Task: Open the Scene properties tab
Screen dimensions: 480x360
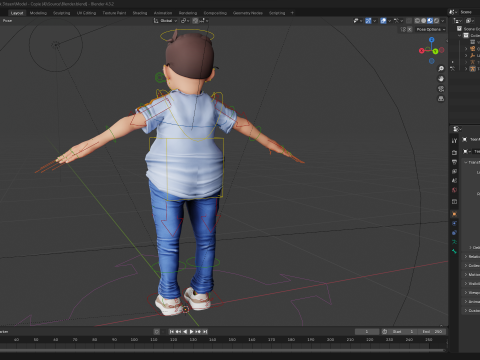Action: pos(454,181)
